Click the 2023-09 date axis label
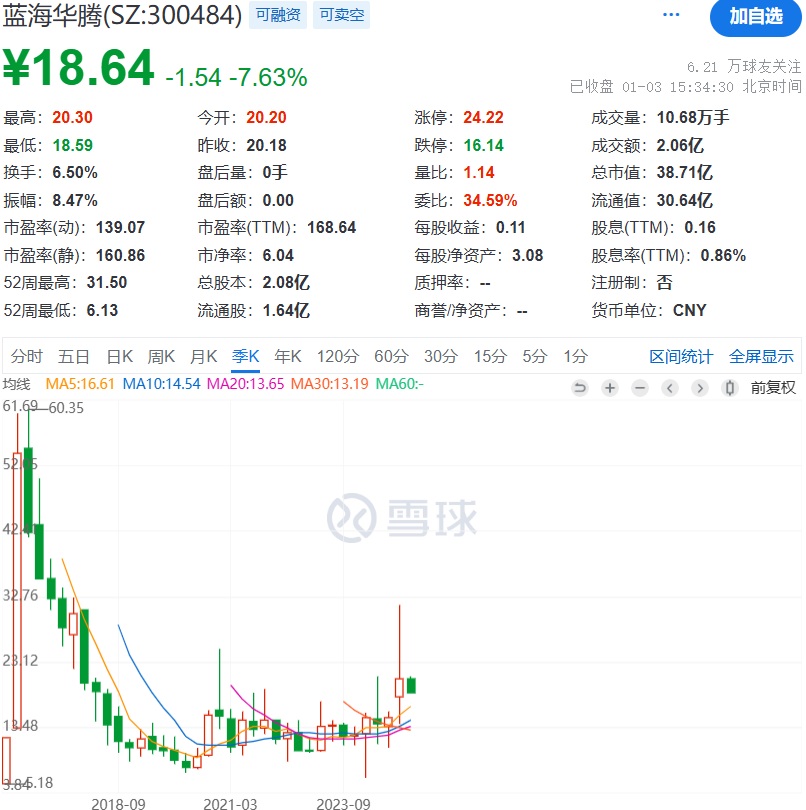The width and height of the screenshot is (806, 810). pyautogui.click(x=343, y=804)
